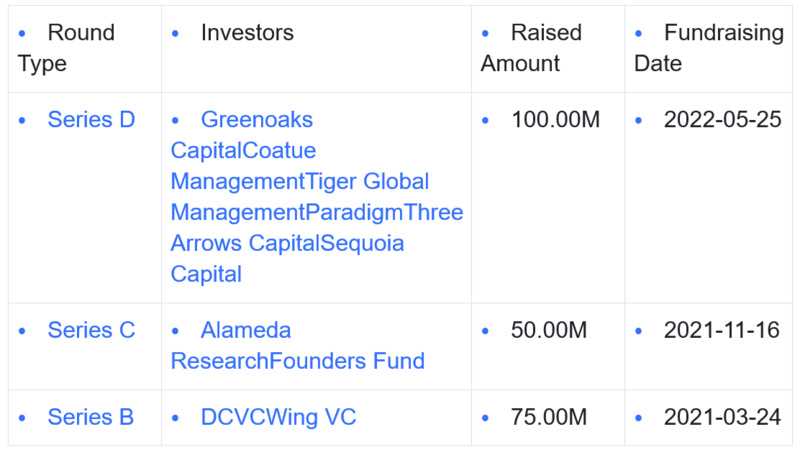
Task: Open the Sequoia Capital investor link
Action: tap(362, 243)
